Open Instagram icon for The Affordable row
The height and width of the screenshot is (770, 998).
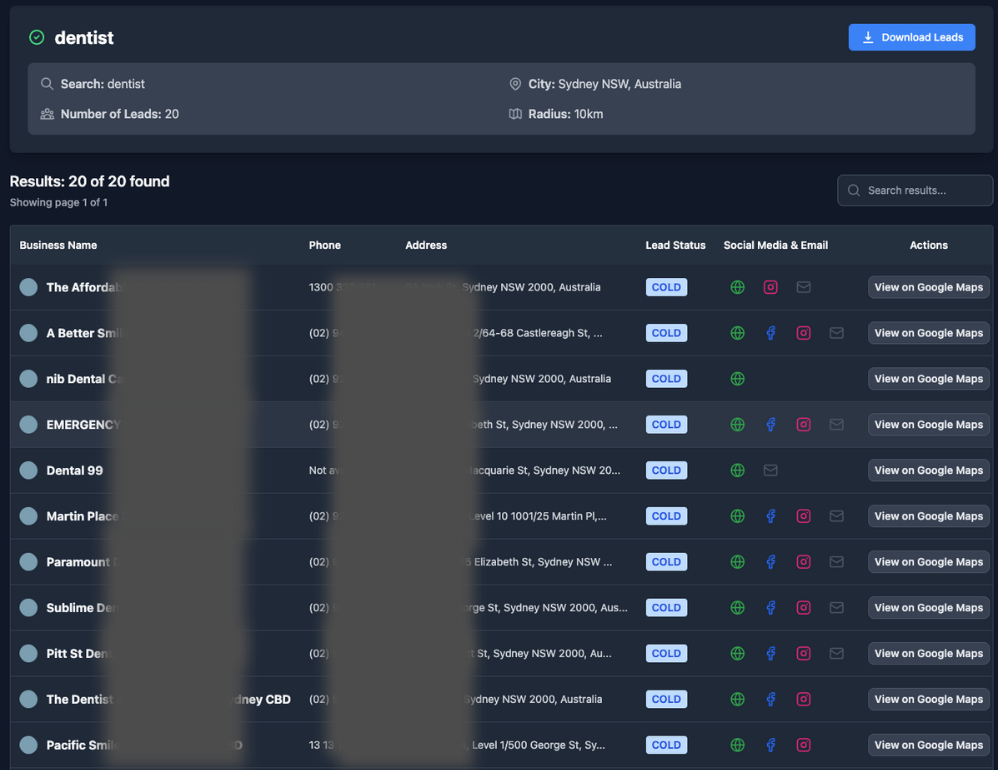point(770,287)
